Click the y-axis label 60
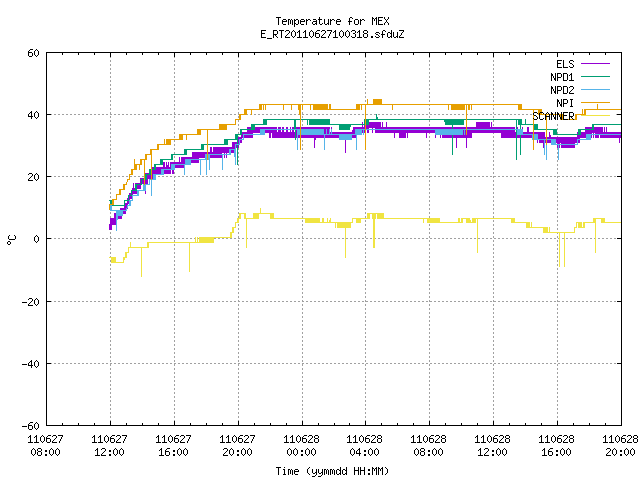This screenshot has height=480, width=640. pos(33,53)
